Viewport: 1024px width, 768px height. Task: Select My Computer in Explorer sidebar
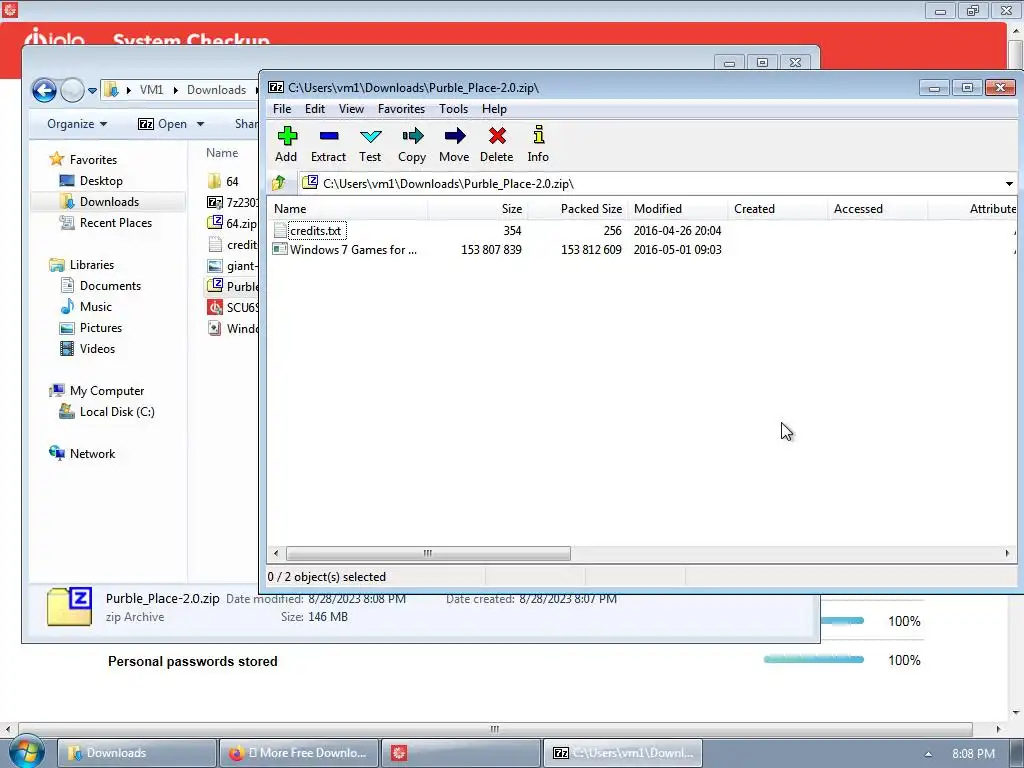(x=97, y=391)
